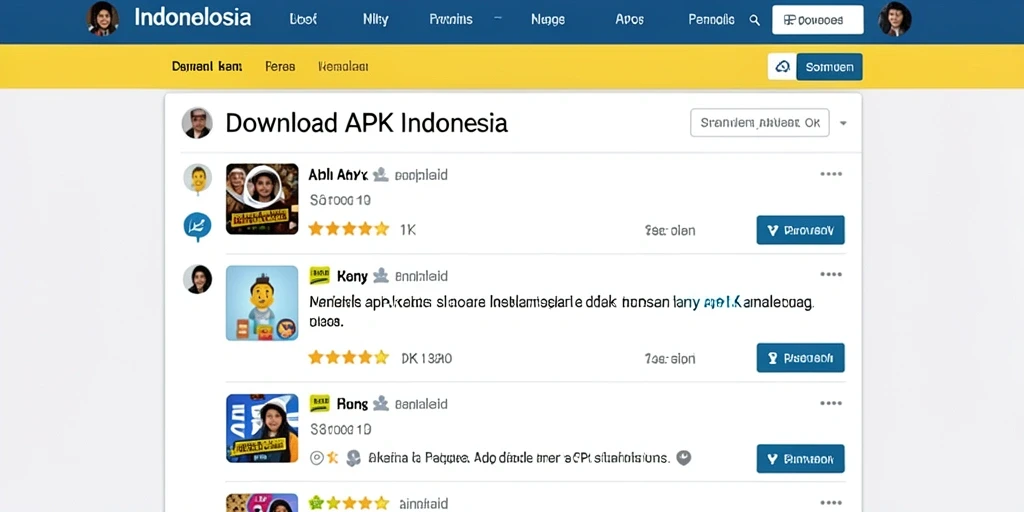1024x512 pixels.
Task: Open three-dots menu for Keny row
Action: tap(831, 274)
